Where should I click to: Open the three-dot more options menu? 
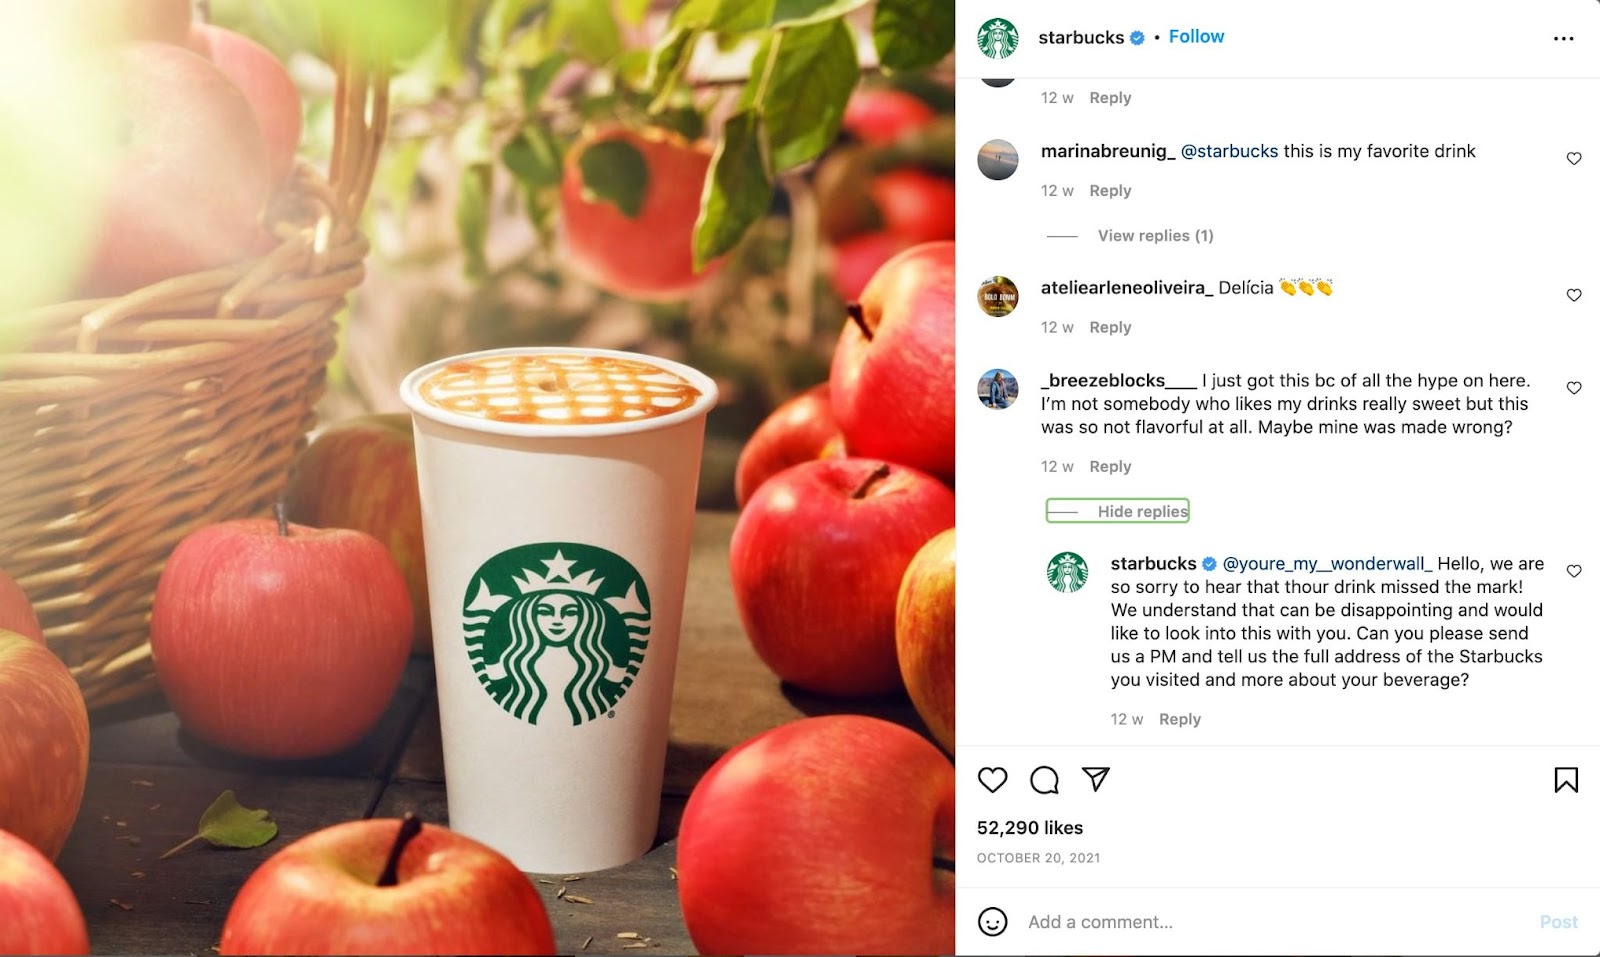(1564, 39)
